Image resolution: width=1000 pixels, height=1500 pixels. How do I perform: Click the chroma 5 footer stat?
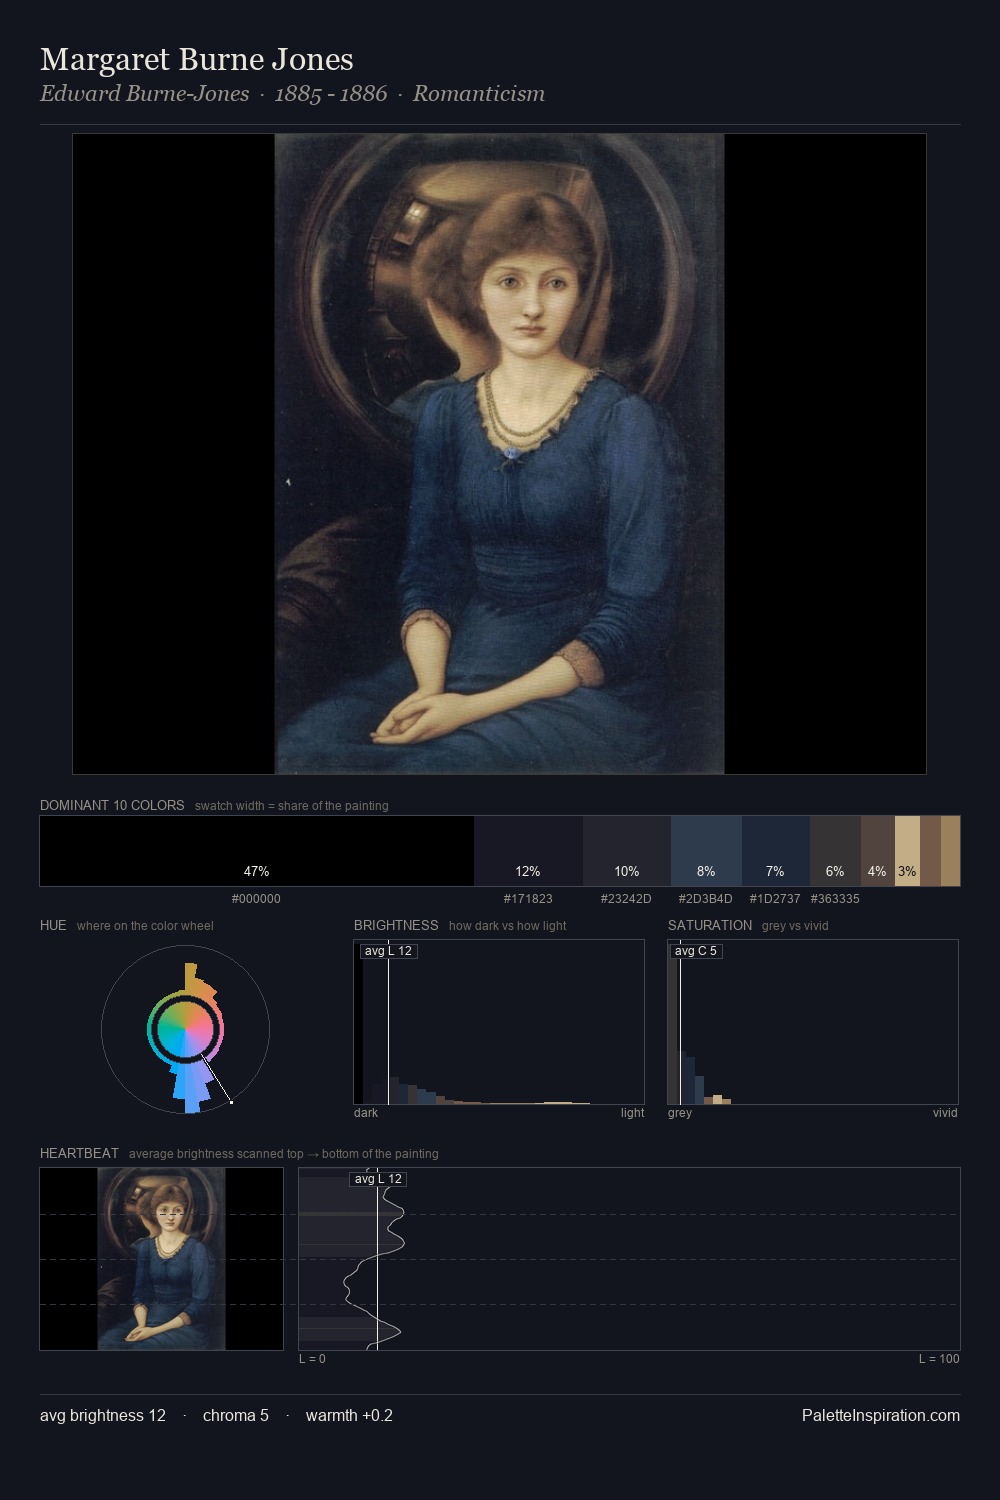pyautogui.click(x=236, y=1415)
